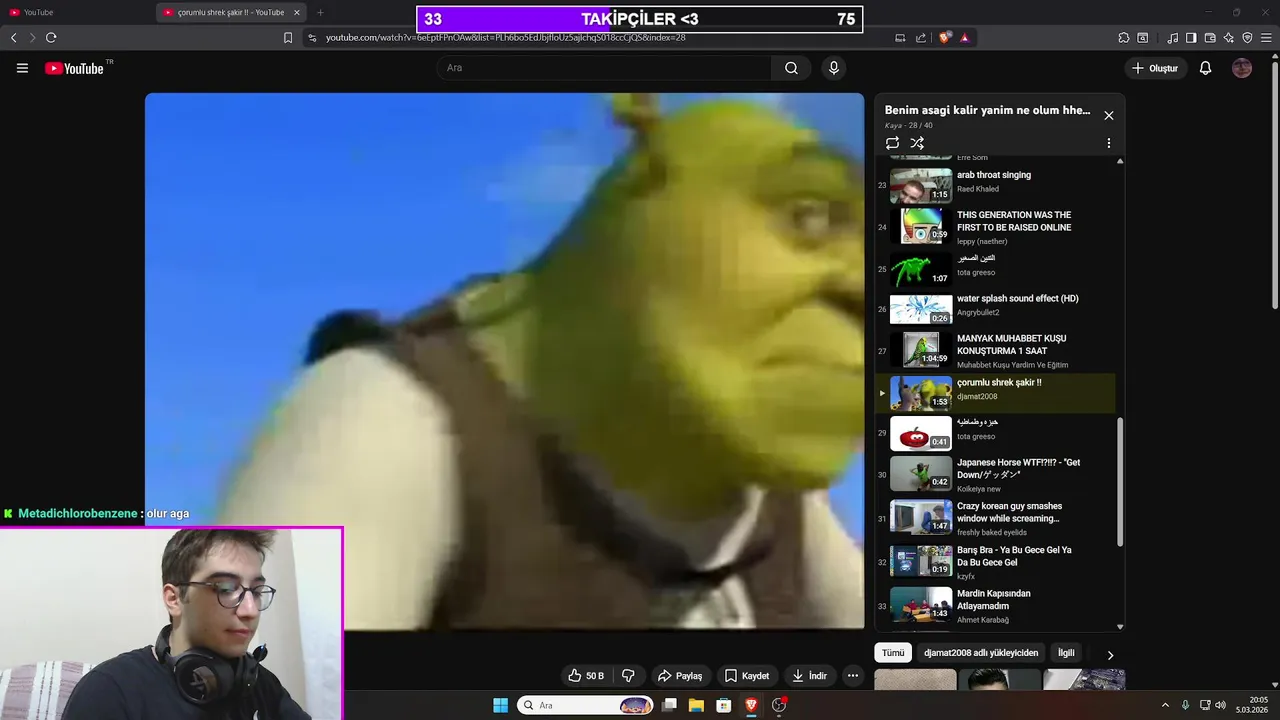Toggle the browser sidebar panel
The height and width of the screenshot is (720, 1280).
1191,38
